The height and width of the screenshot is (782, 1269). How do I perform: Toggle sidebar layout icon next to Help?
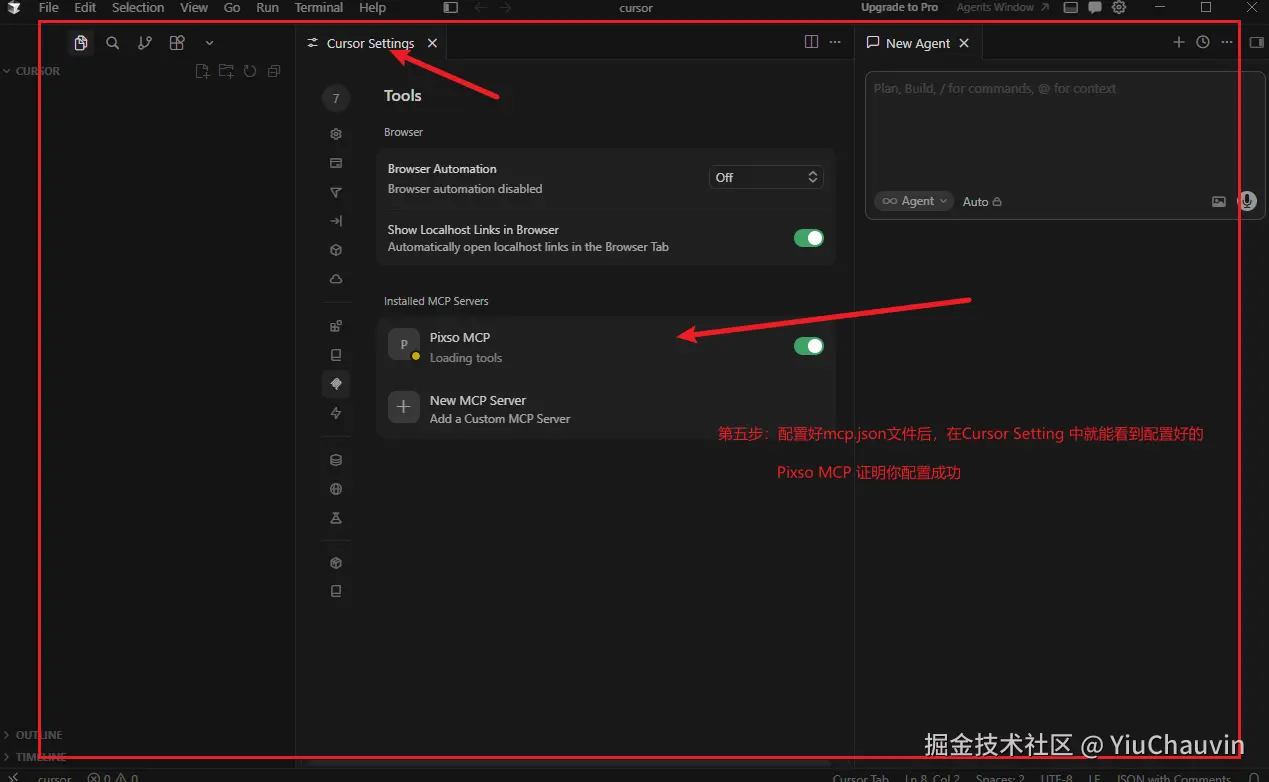tap(451, 7)
